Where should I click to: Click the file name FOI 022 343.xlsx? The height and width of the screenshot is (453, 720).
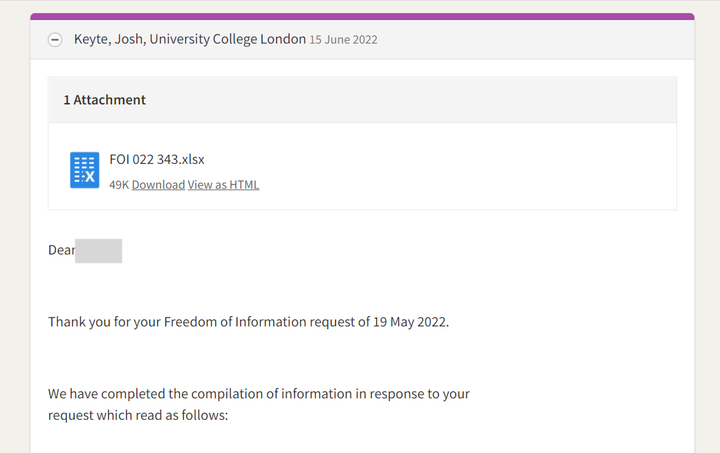157,159
